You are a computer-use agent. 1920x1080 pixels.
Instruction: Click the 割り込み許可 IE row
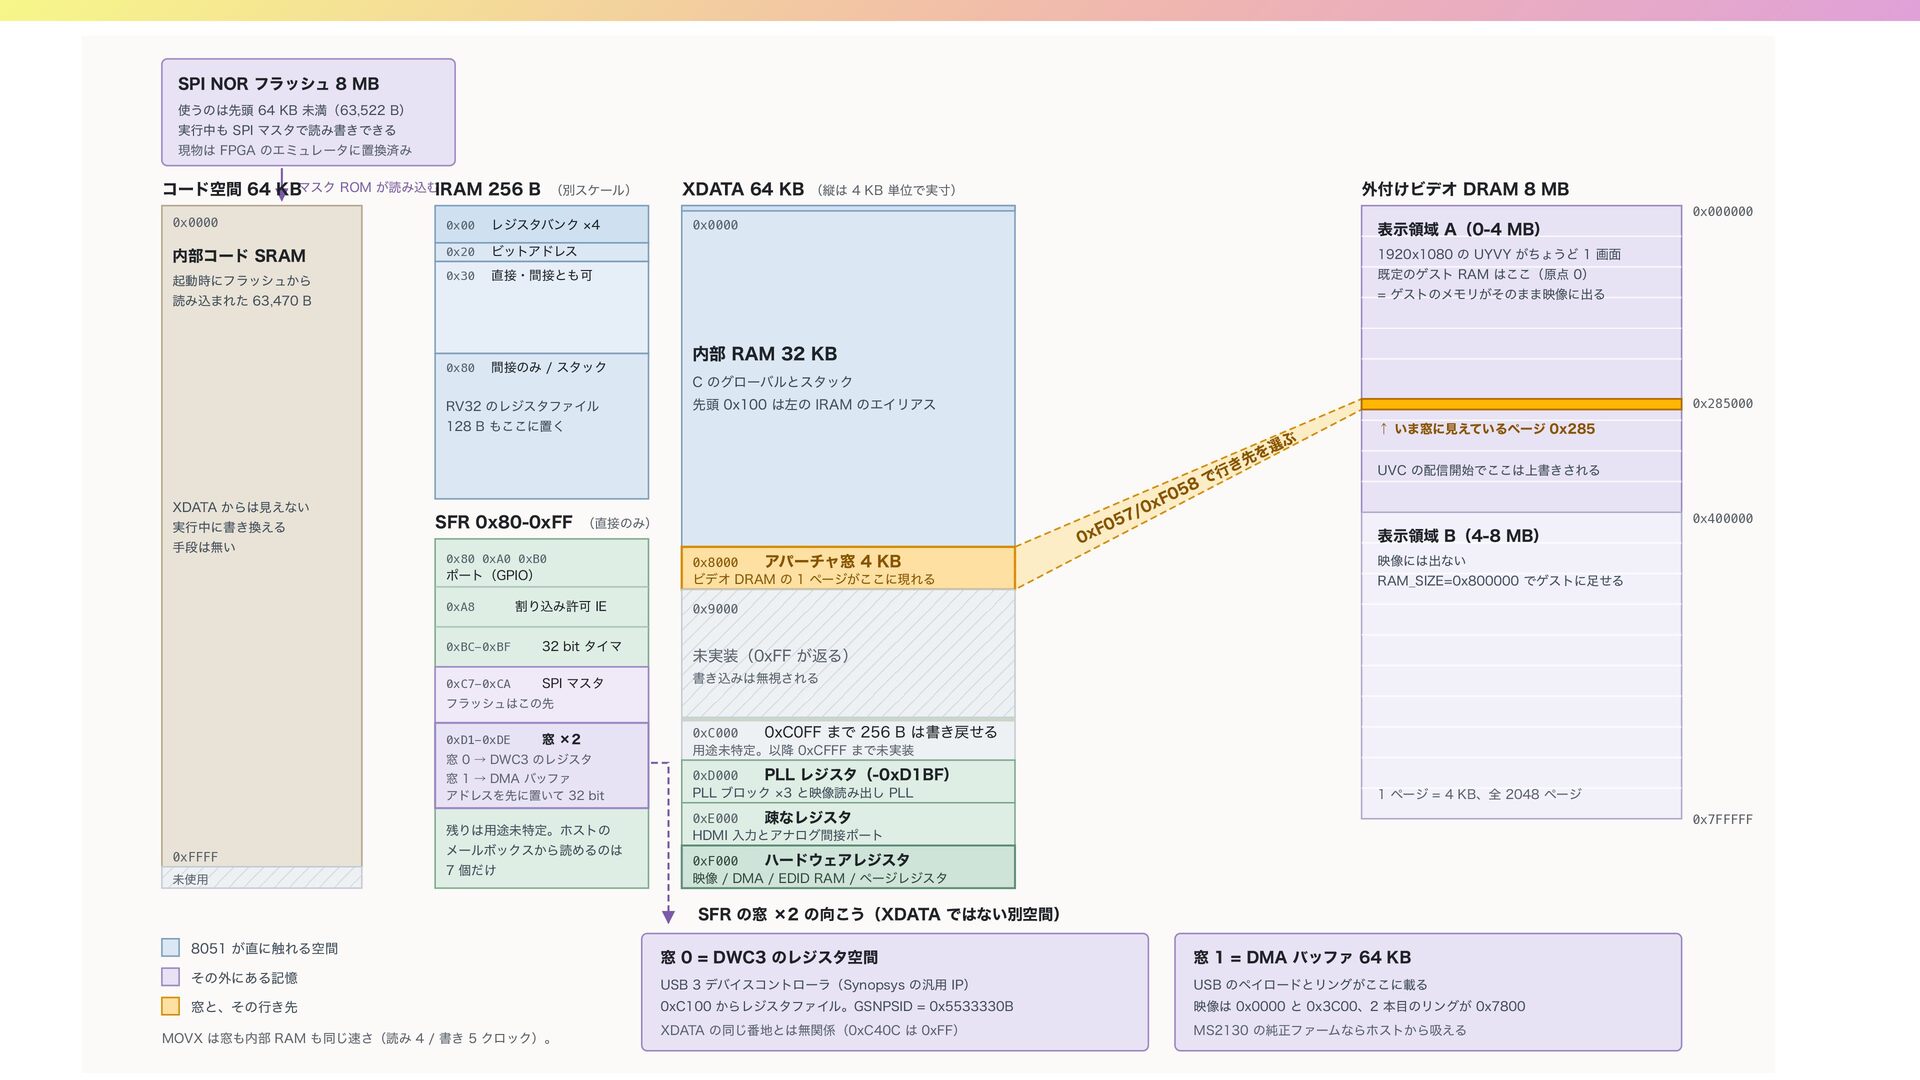click(541, 607)
